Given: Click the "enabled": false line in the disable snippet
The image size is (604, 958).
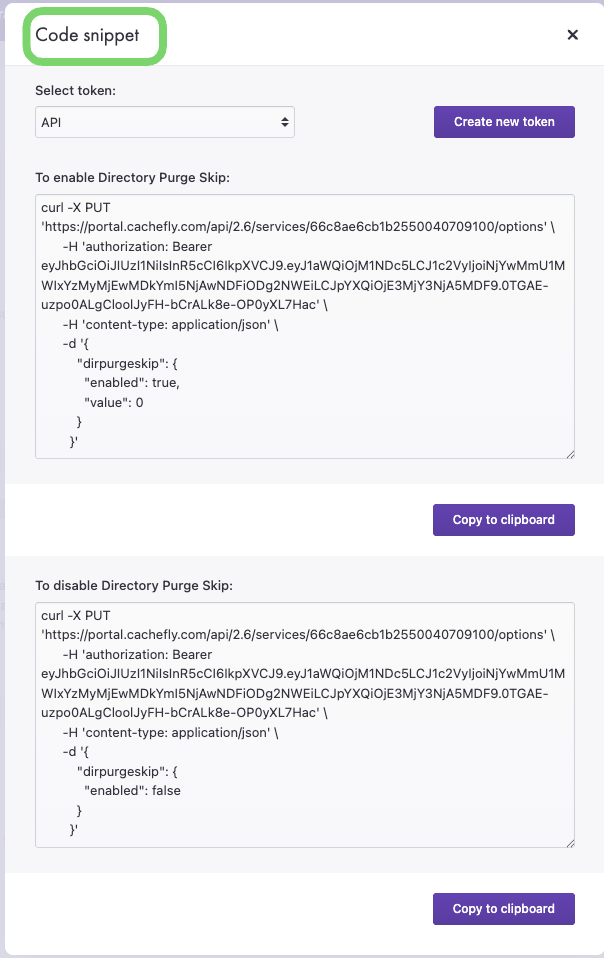Looking at the screenshot, I should [x=133, y=791].
